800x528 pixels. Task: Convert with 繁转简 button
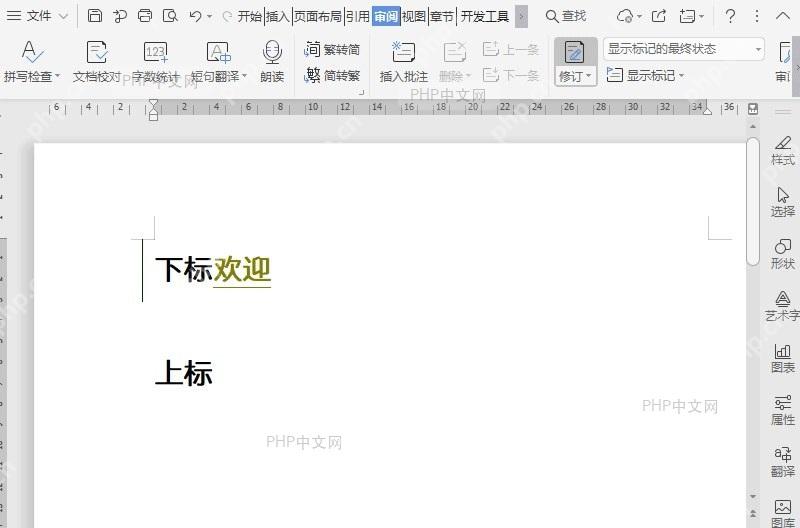coord(332,49)
